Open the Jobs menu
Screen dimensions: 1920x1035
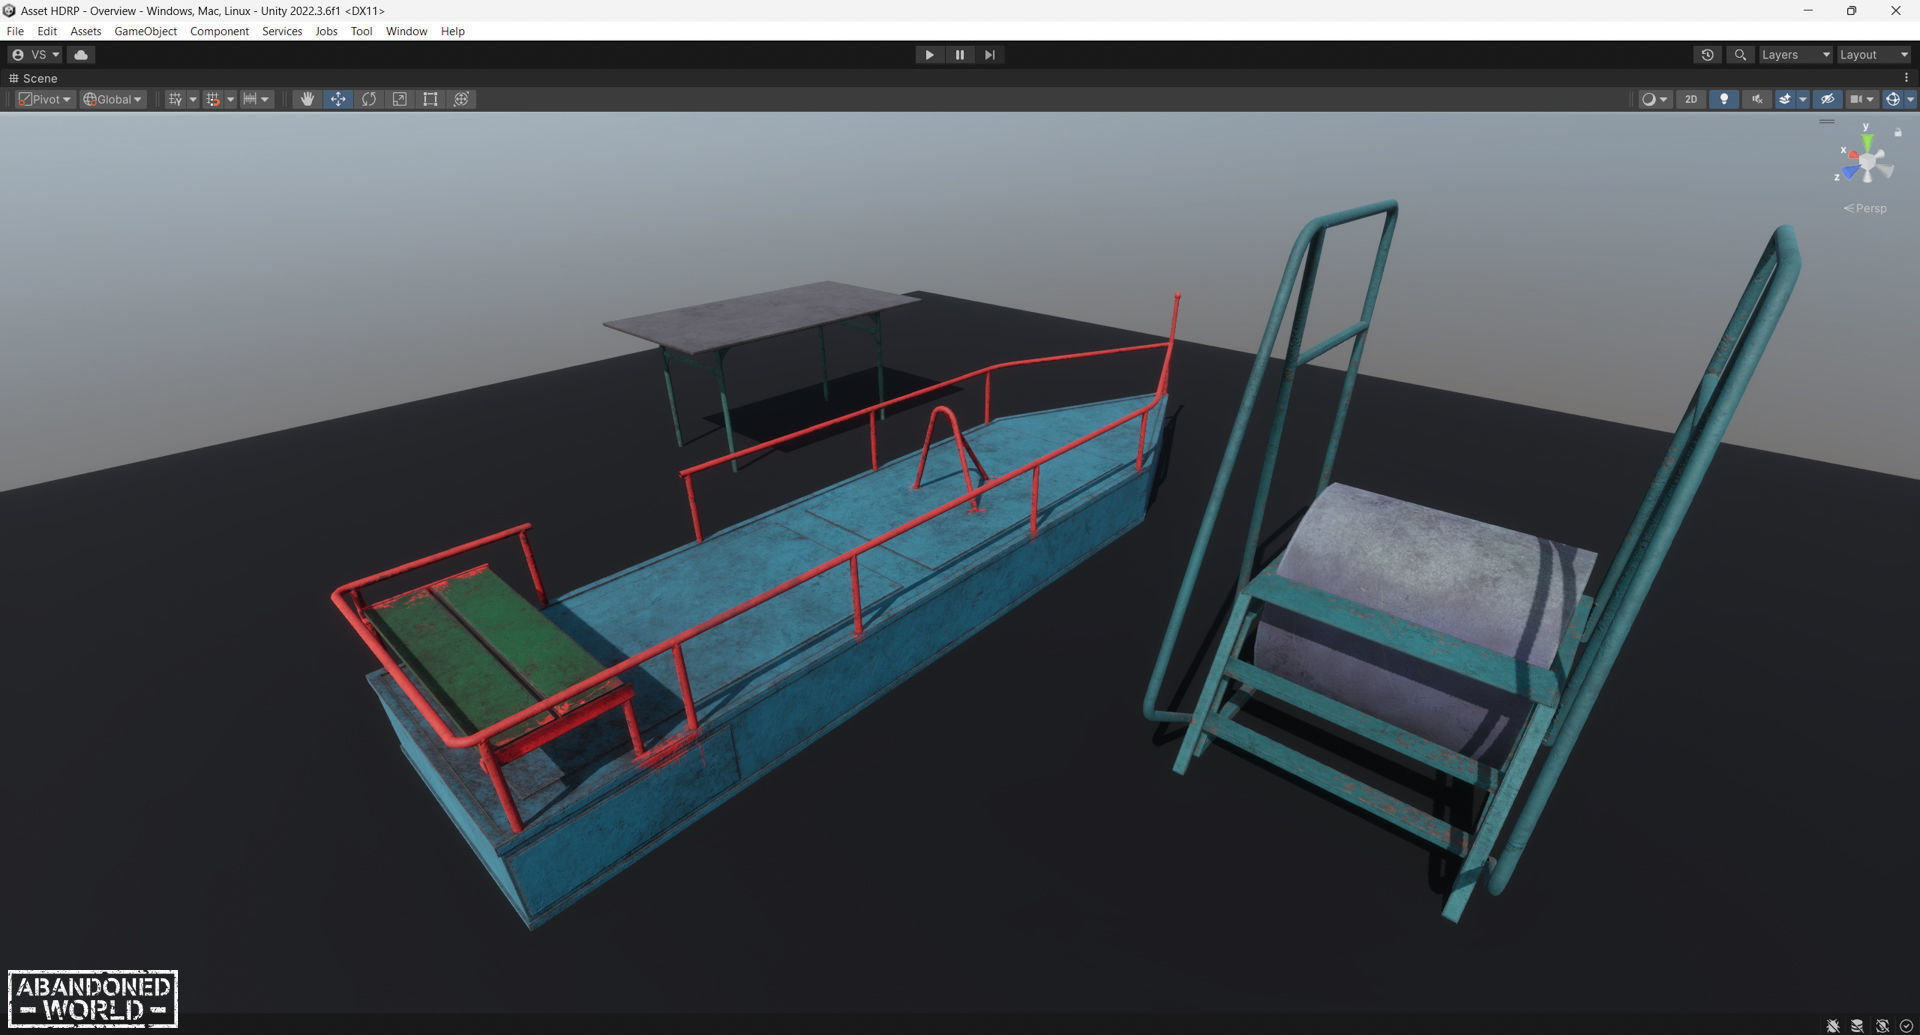(326, 31)
